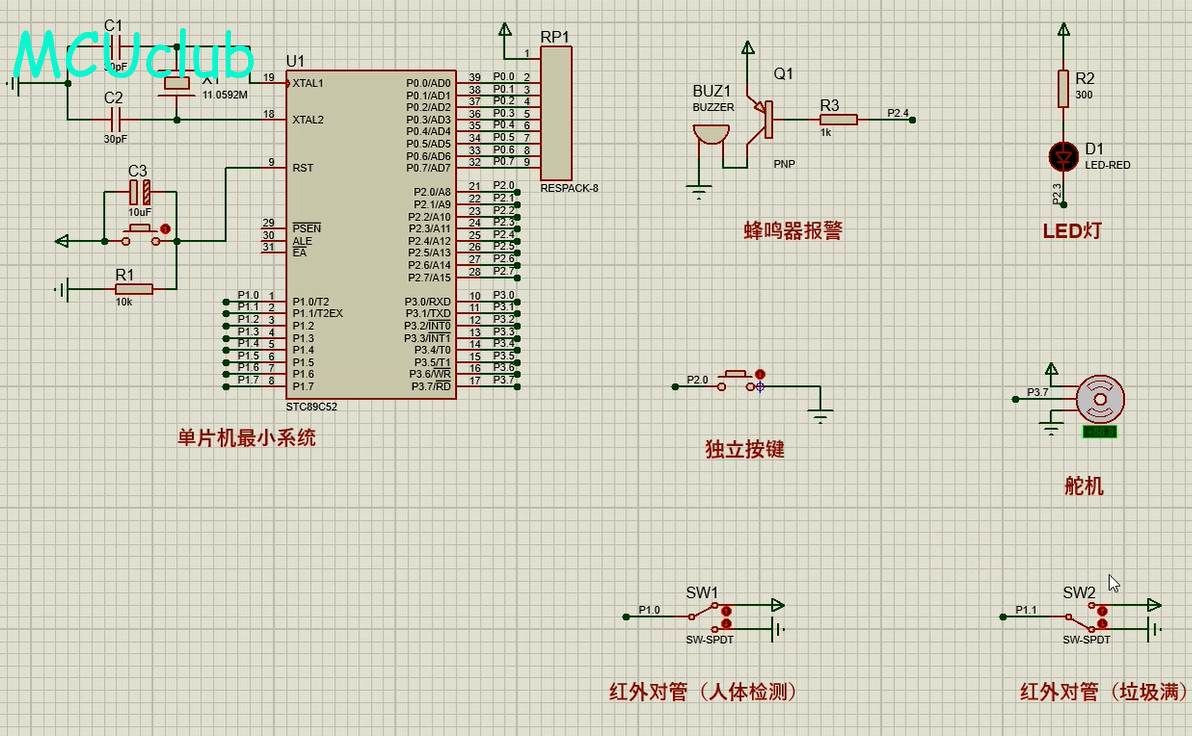Select the power terminal left of reset button

62,241
